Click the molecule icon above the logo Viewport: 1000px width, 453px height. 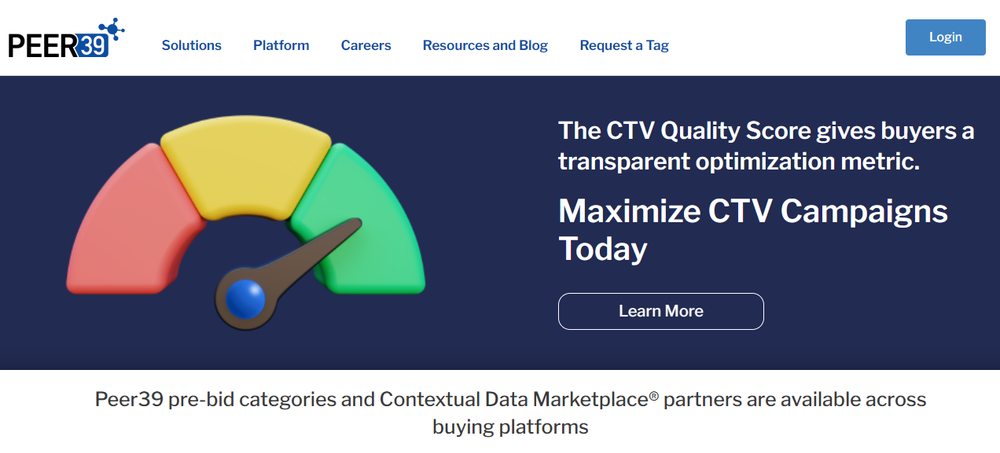[x=111, y=29]
